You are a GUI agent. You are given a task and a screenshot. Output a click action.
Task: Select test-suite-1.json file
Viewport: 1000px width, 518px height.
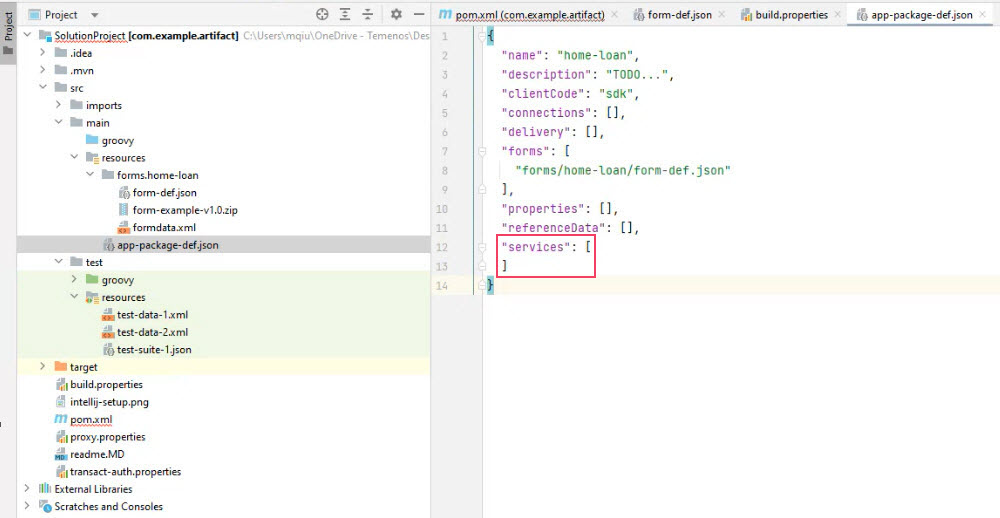click(x=154, y=350)
